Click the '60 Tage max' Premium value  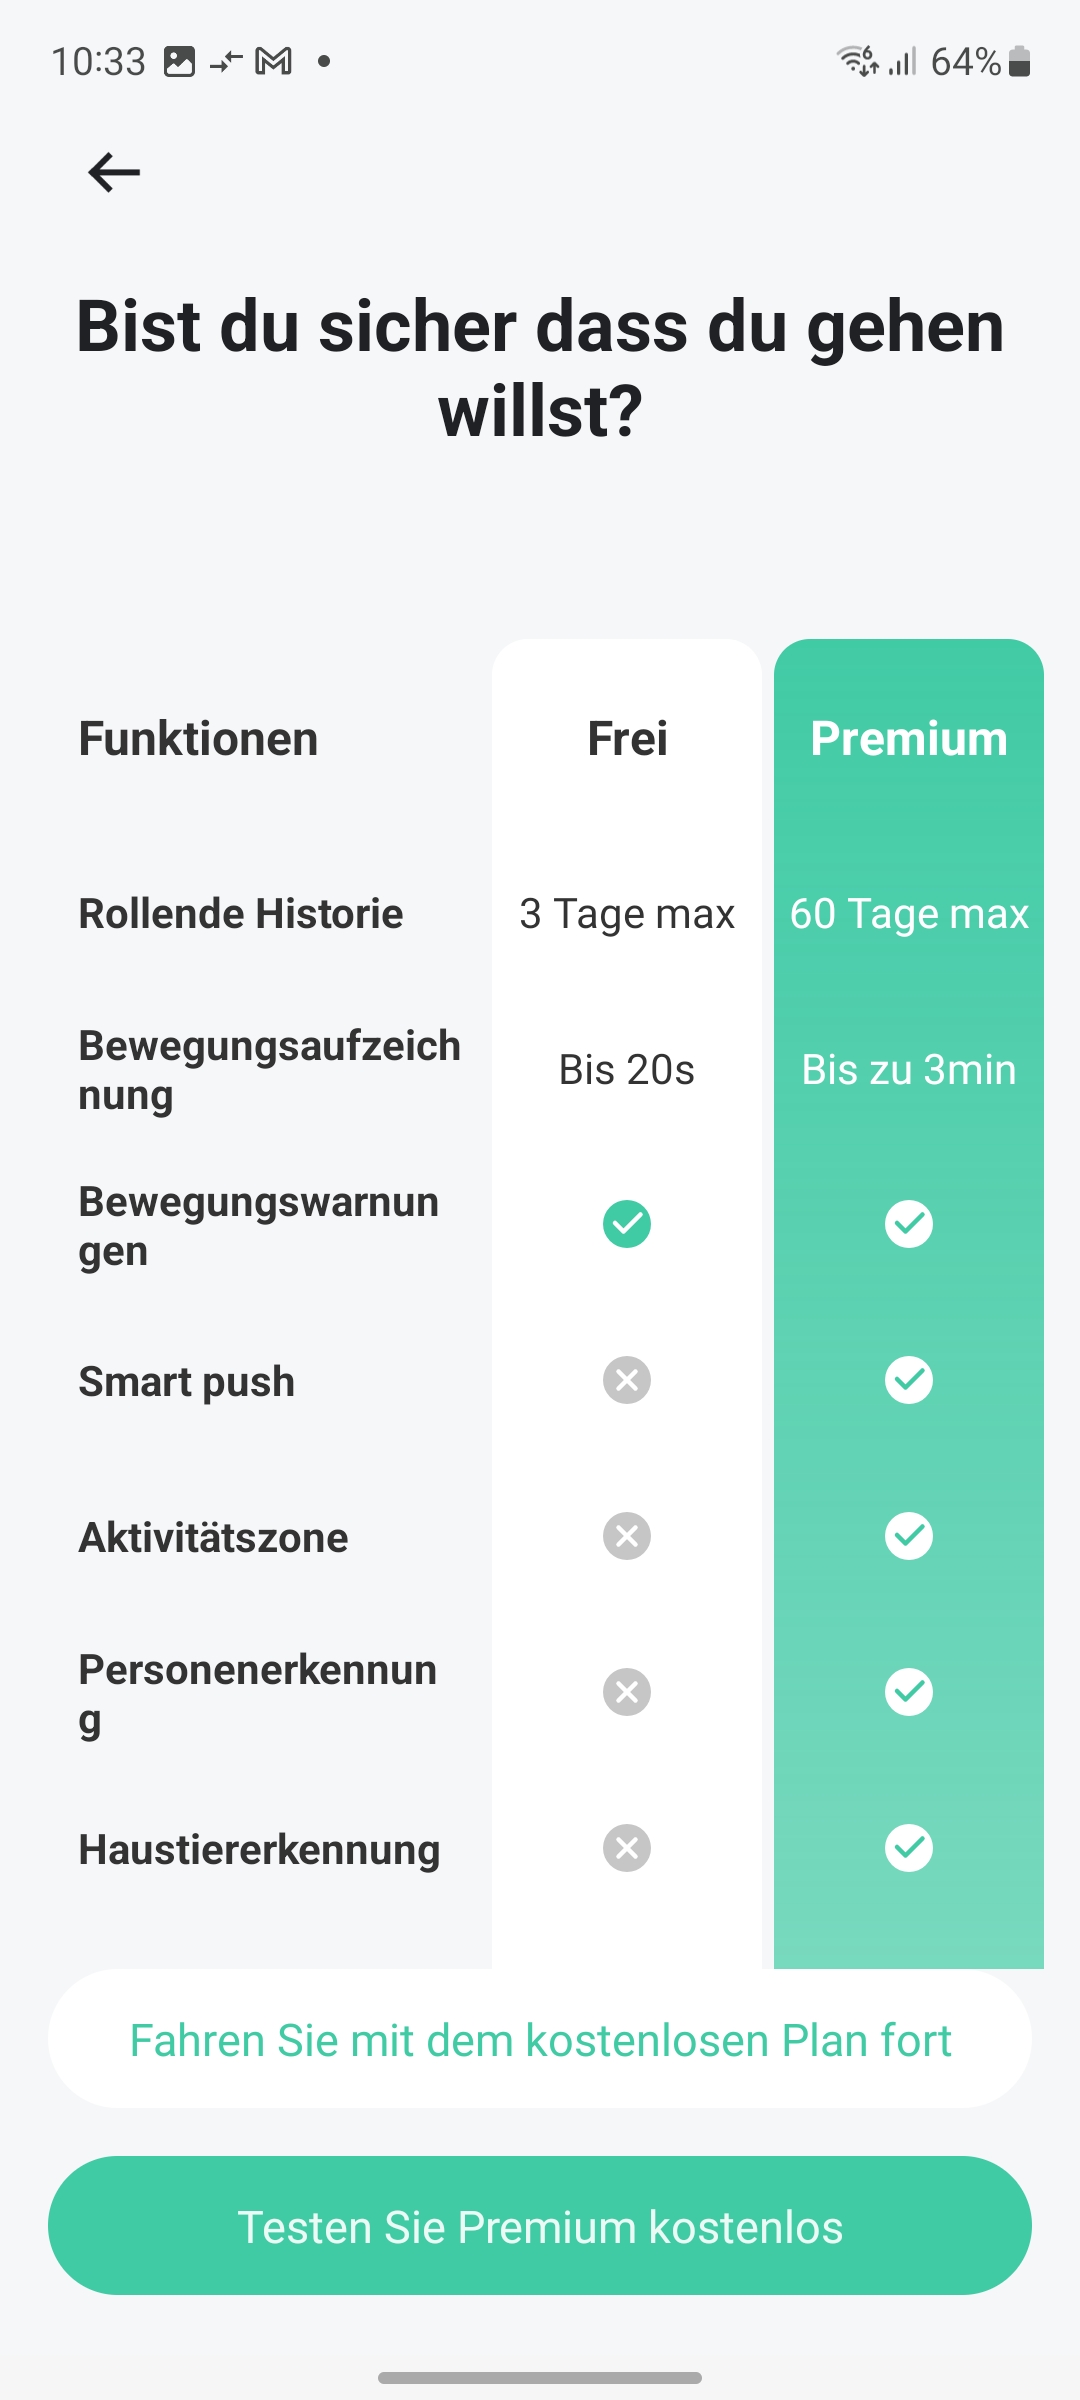click(x=909, y=914)
